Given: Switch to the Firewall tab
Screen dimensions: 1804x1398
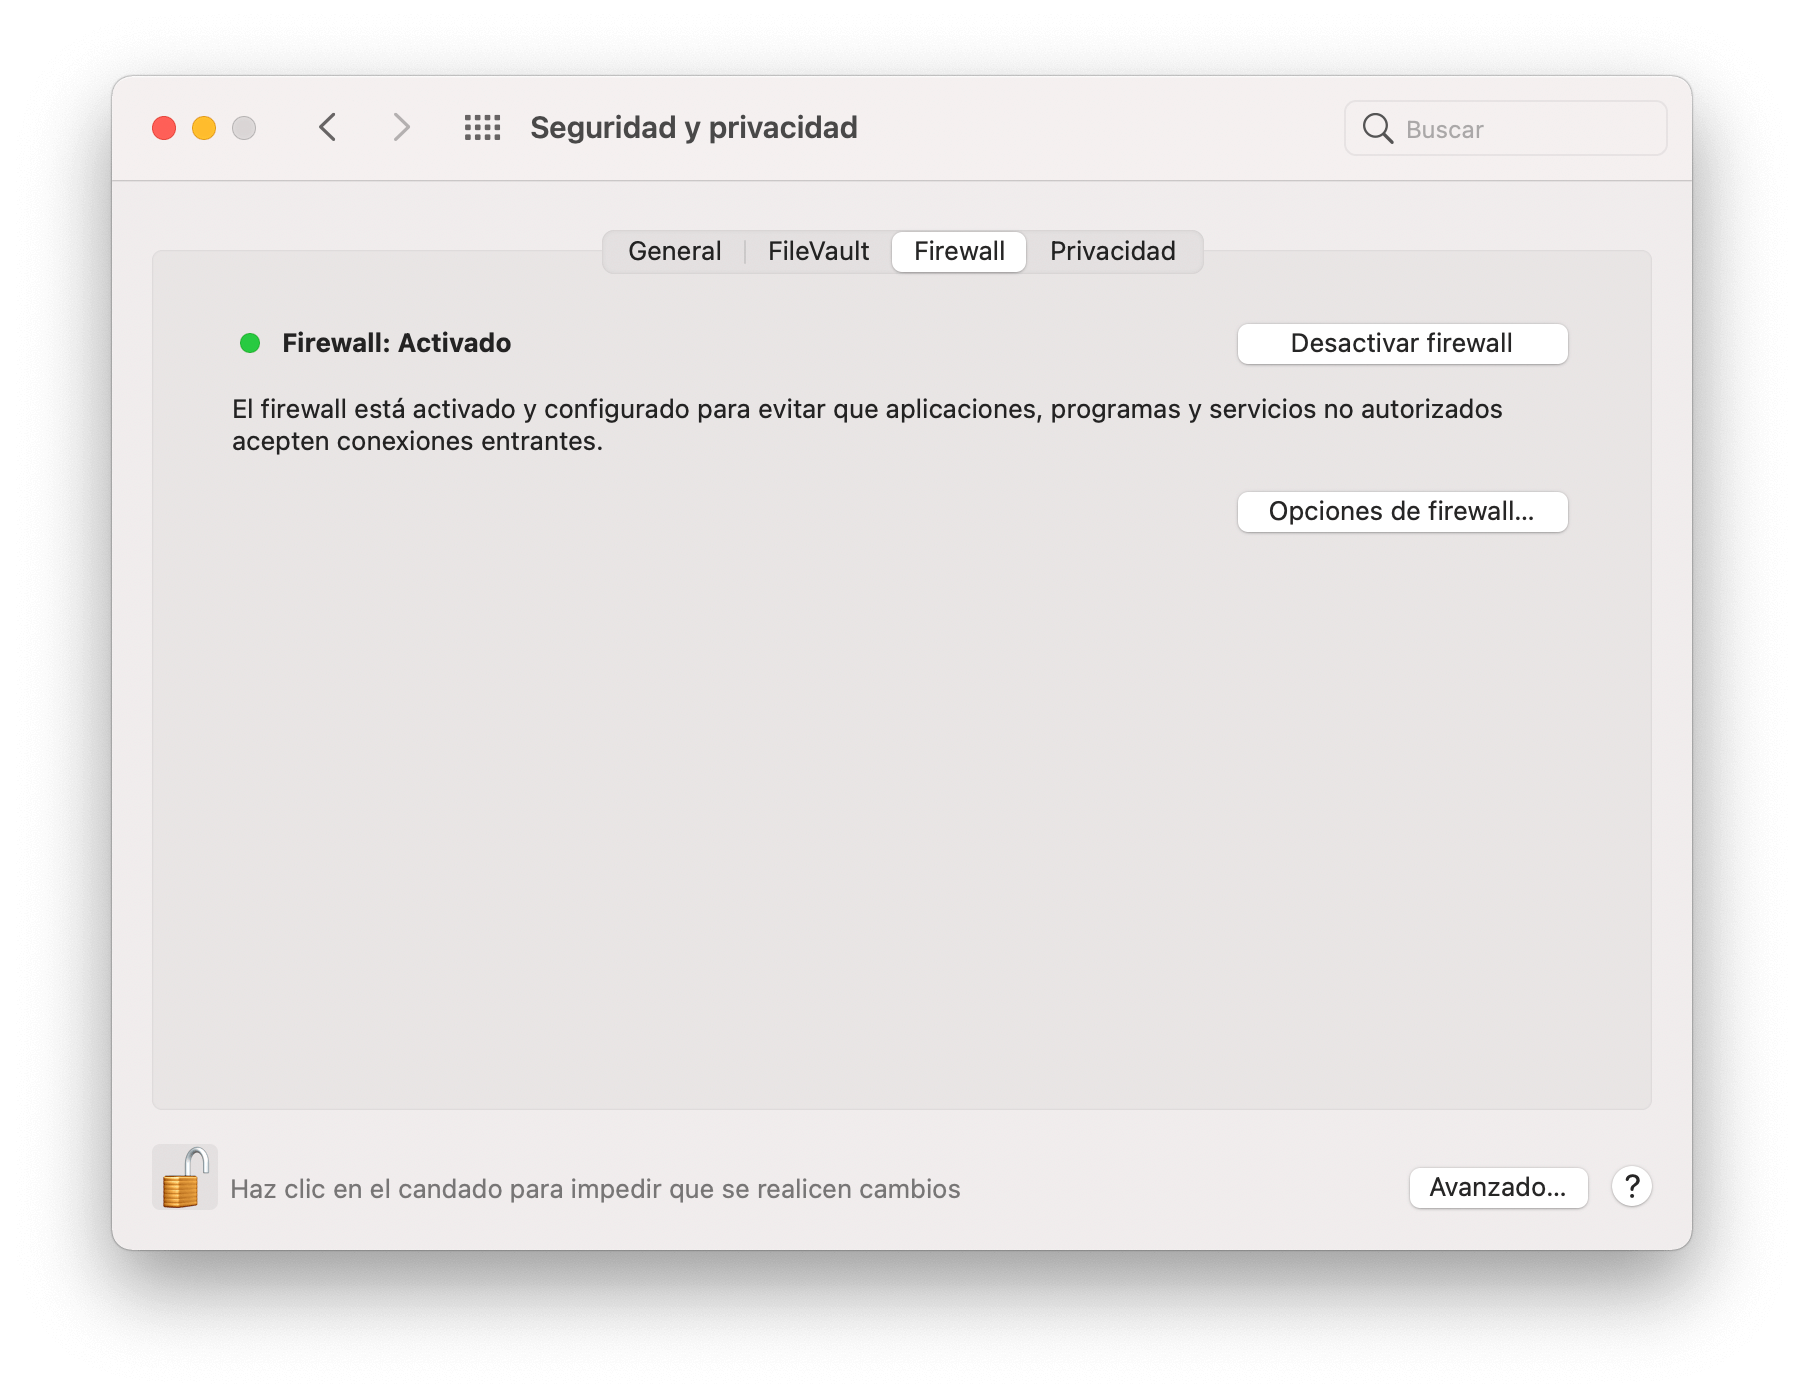Looking at the screenshot, I should [957, 251].
